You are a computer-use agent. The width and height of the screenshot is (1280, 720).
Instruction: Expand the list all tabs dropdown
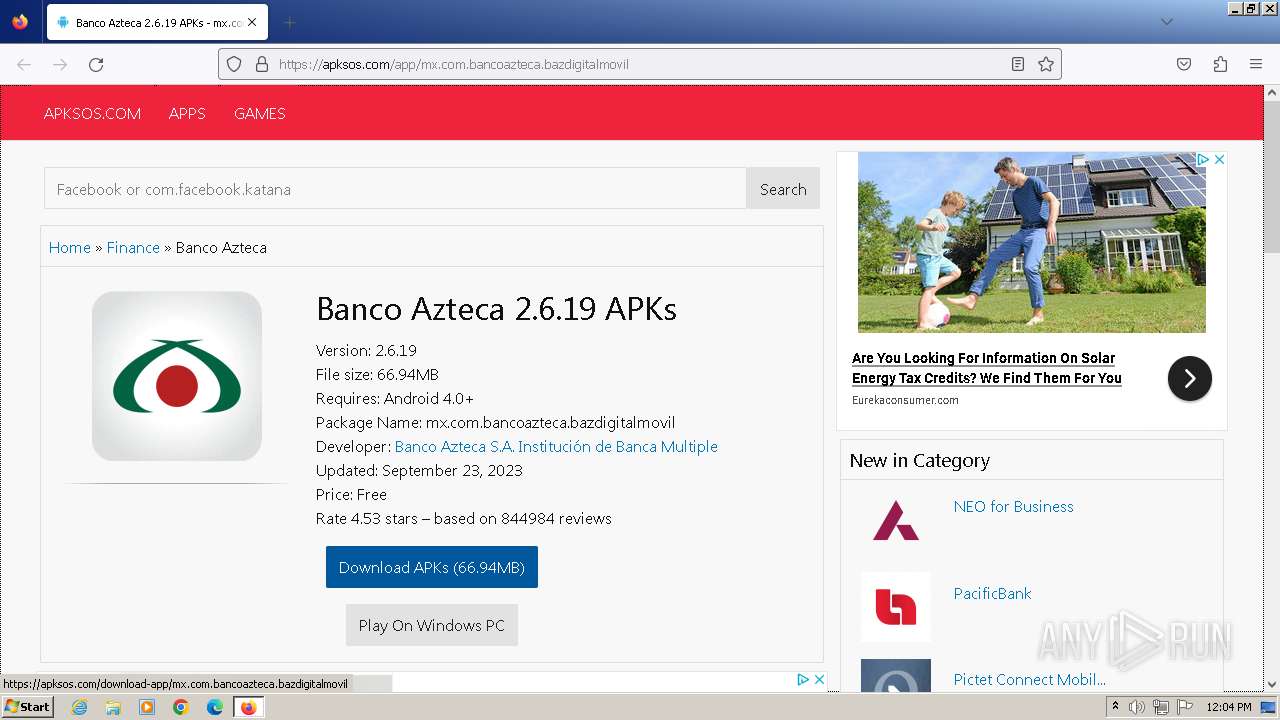tap(1166, 22)
